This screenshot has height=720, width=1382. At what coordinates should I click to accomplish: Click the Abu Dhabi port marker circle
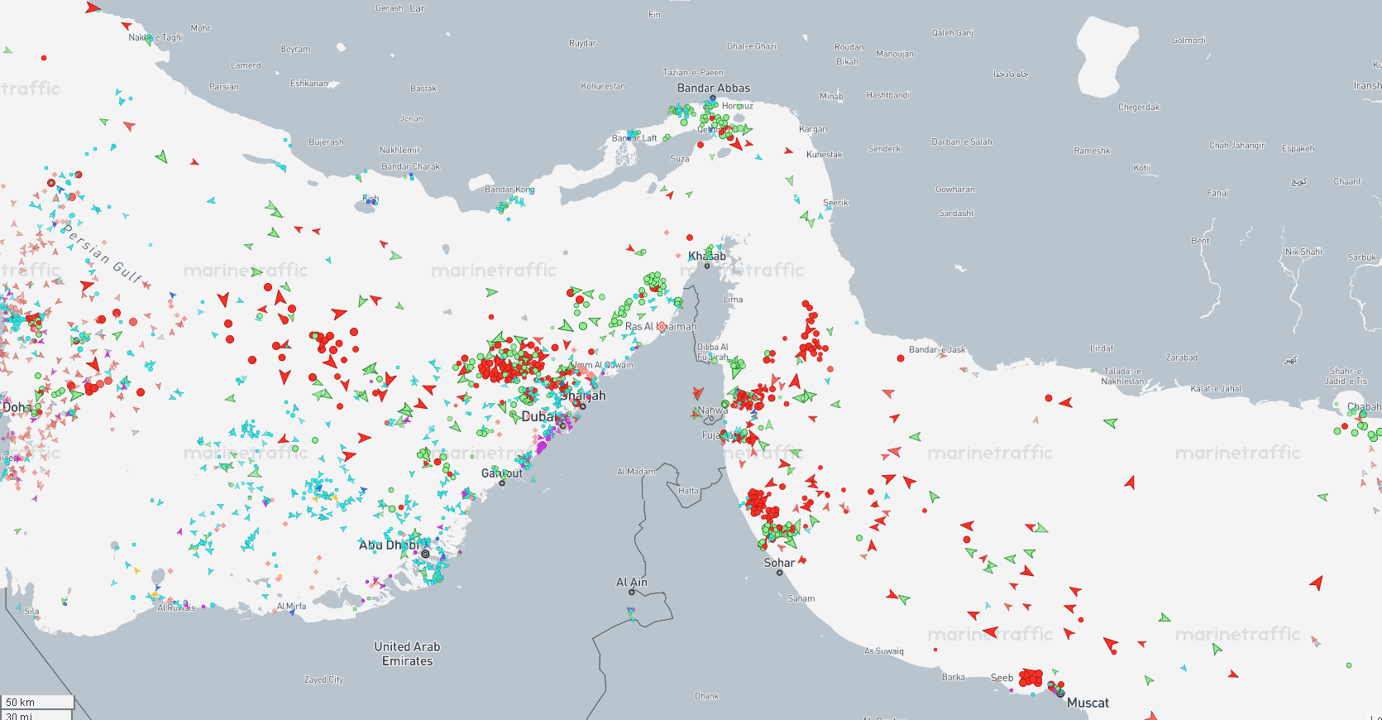[x=425, y=554]
